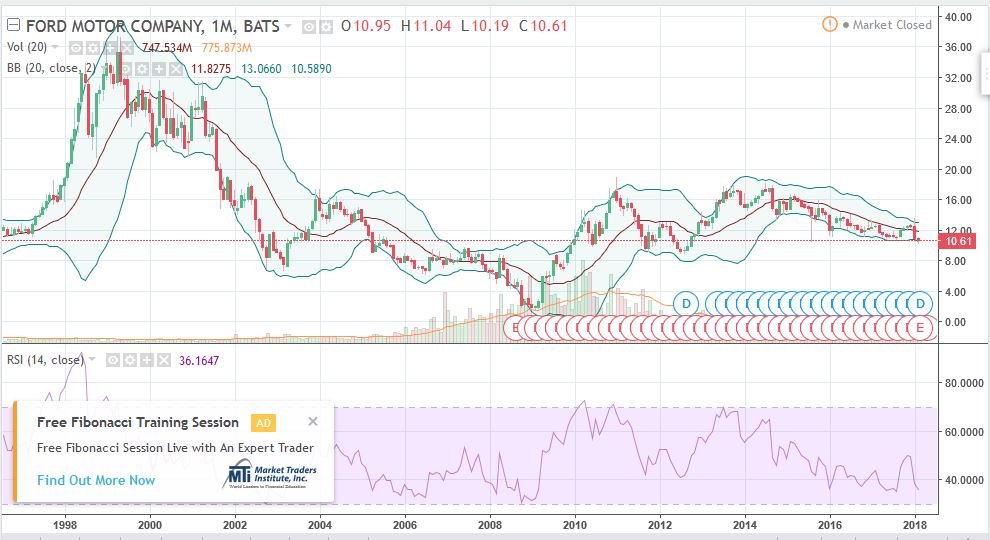The width and height of the screenshot is (990, 540).
Task: Open the Ford Motor Company symbol dropdown arrow
Action: coord(288,26)
